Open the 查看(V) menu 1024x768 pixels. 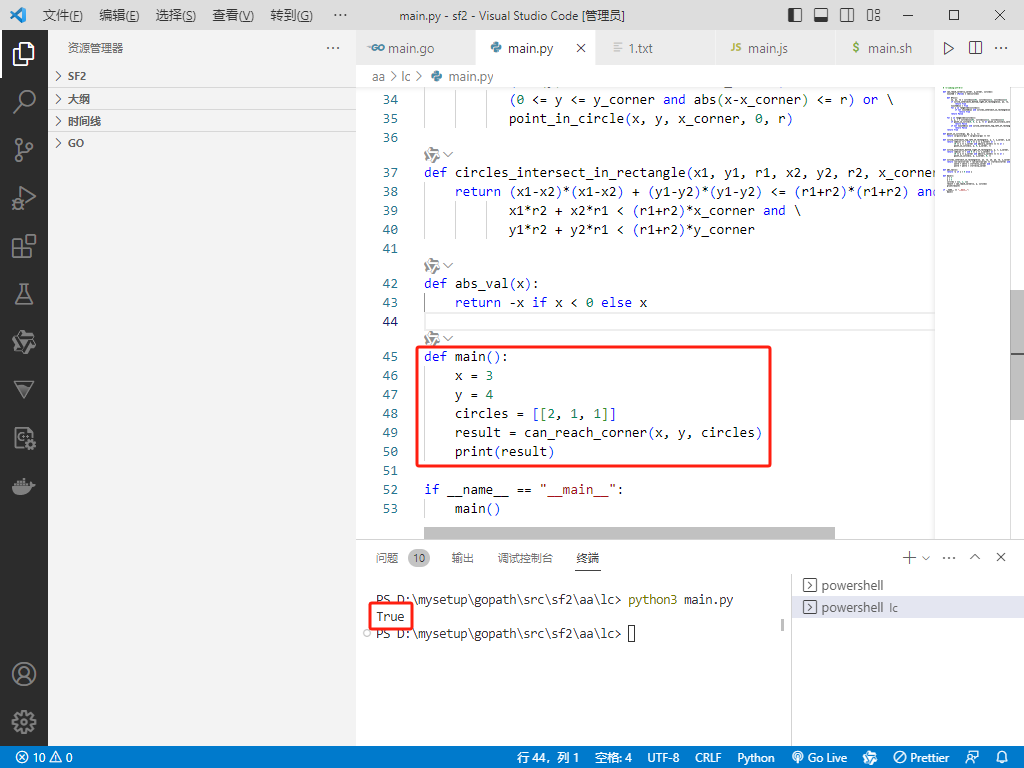[x=233, y=15]
